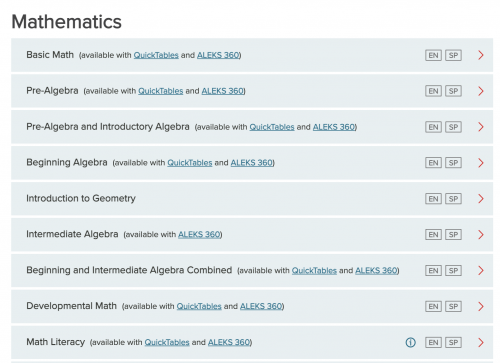Screen dimensions: 500x363
Task: Select EN badge for Basic Math
Action: [433, 55]
